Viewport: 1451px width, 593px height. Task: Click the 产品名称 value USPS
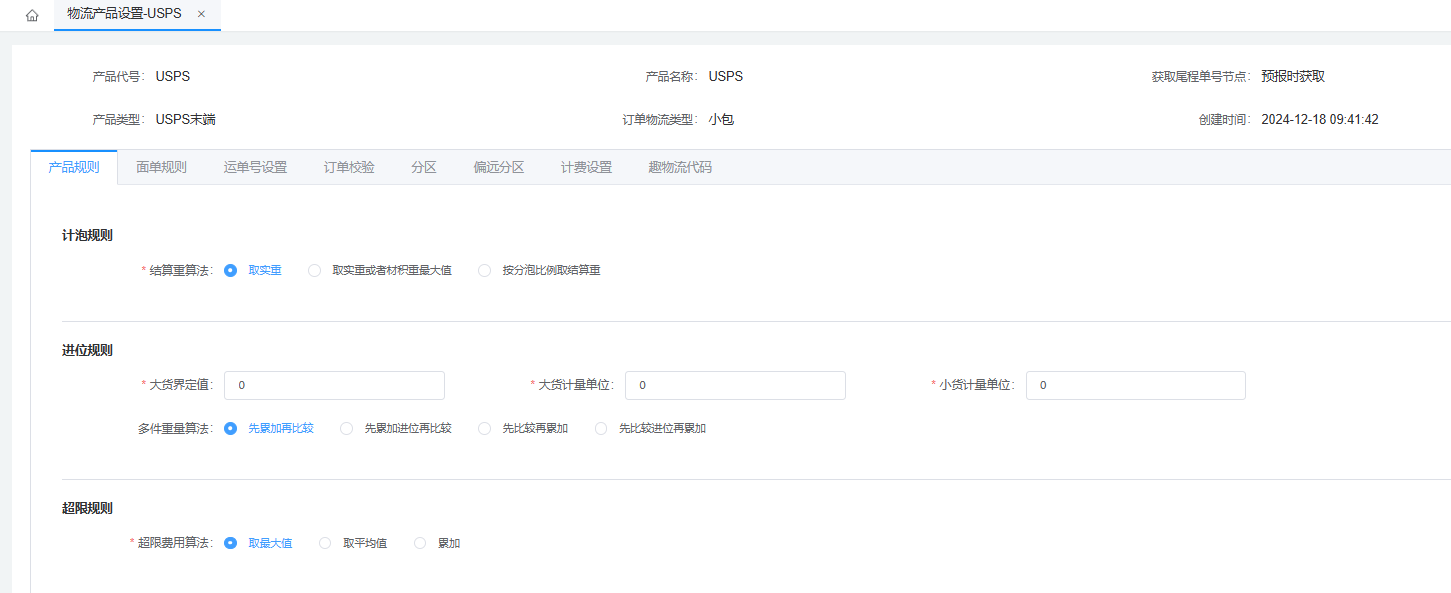point(726,76)
